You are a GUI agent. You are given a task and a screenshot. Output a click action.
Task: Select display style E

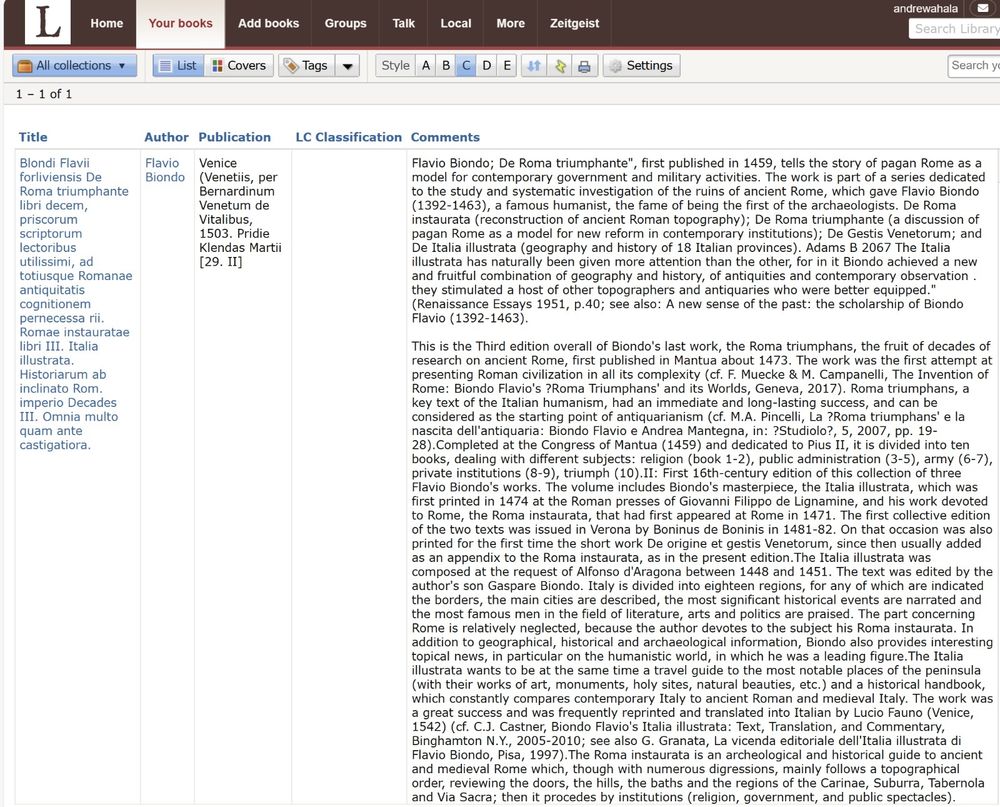pyautogui.click(x=507, y=65)
